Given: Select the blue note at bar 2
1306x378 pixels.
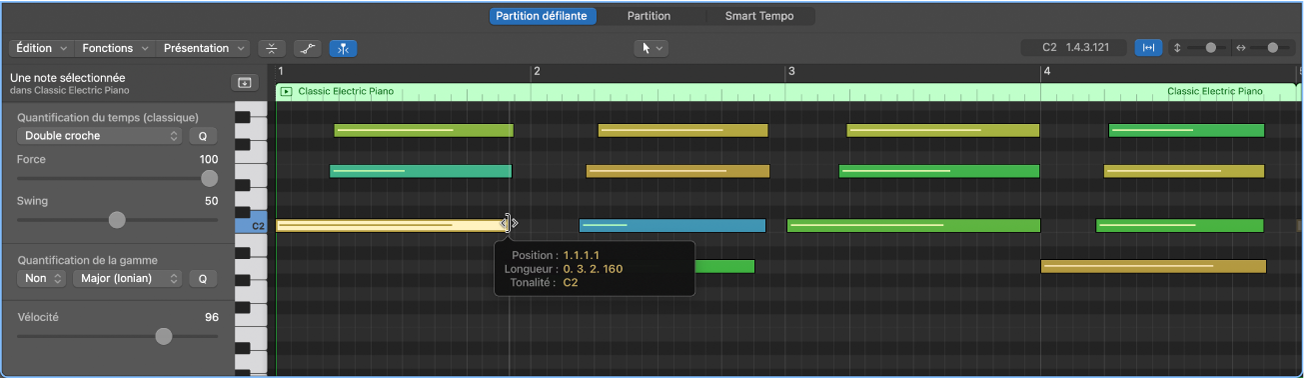Looking at the screenshot, I should coord(672,226).
